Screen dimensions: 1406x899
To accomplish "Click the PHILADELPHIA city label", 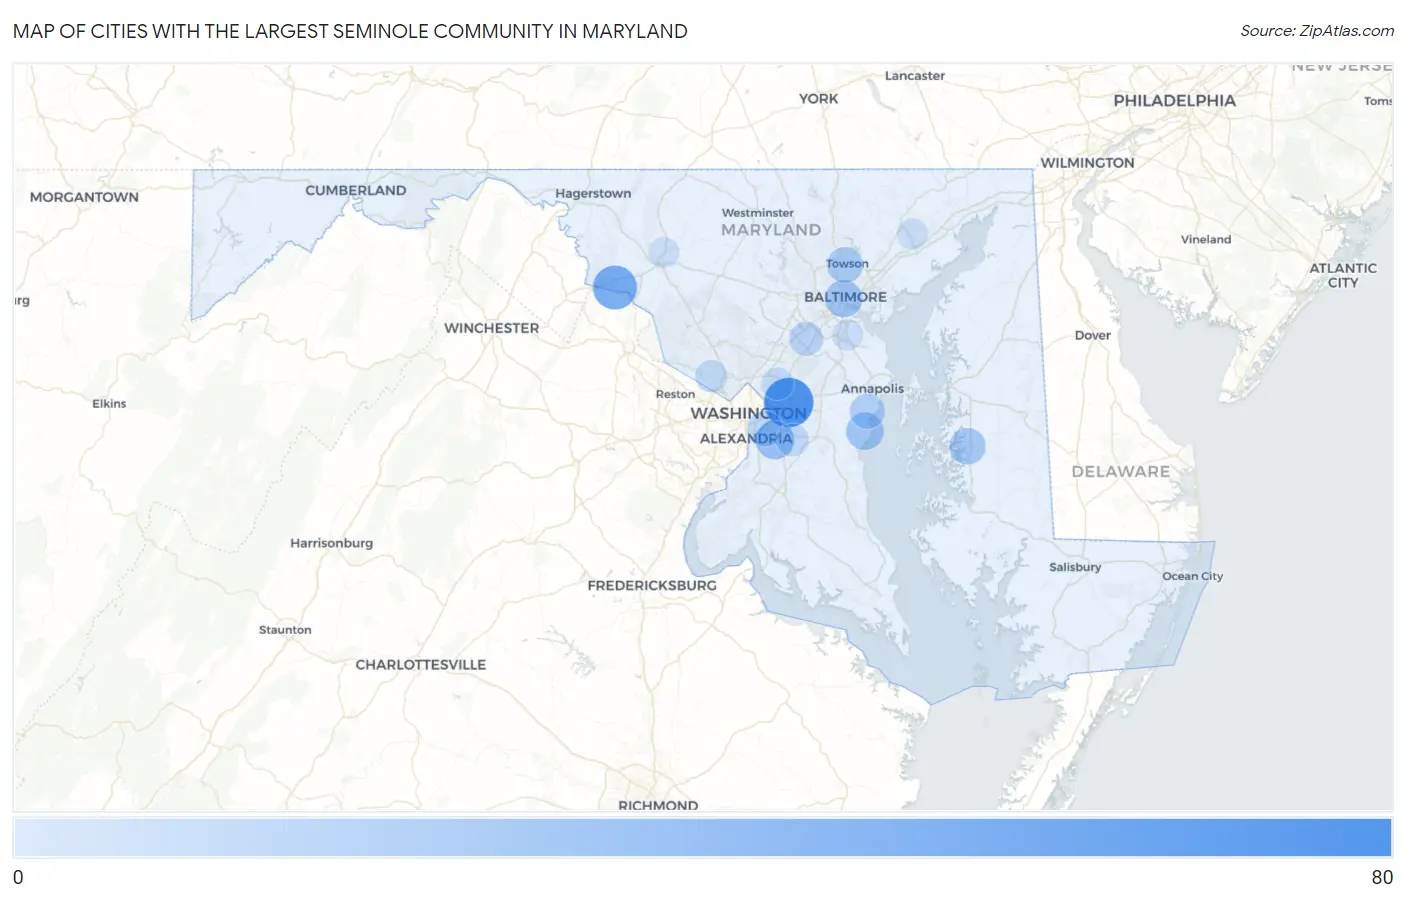I will [x=1174, y=101].
